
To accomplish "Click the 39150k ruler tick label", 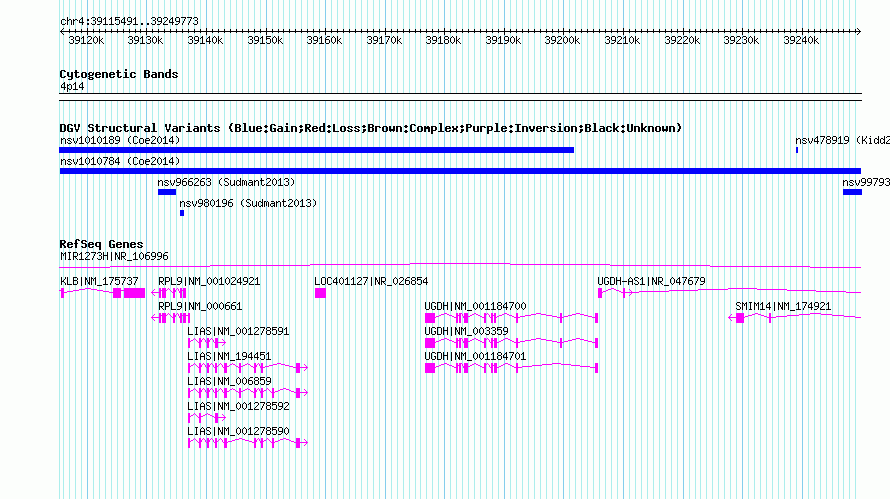I will point(265,40).
